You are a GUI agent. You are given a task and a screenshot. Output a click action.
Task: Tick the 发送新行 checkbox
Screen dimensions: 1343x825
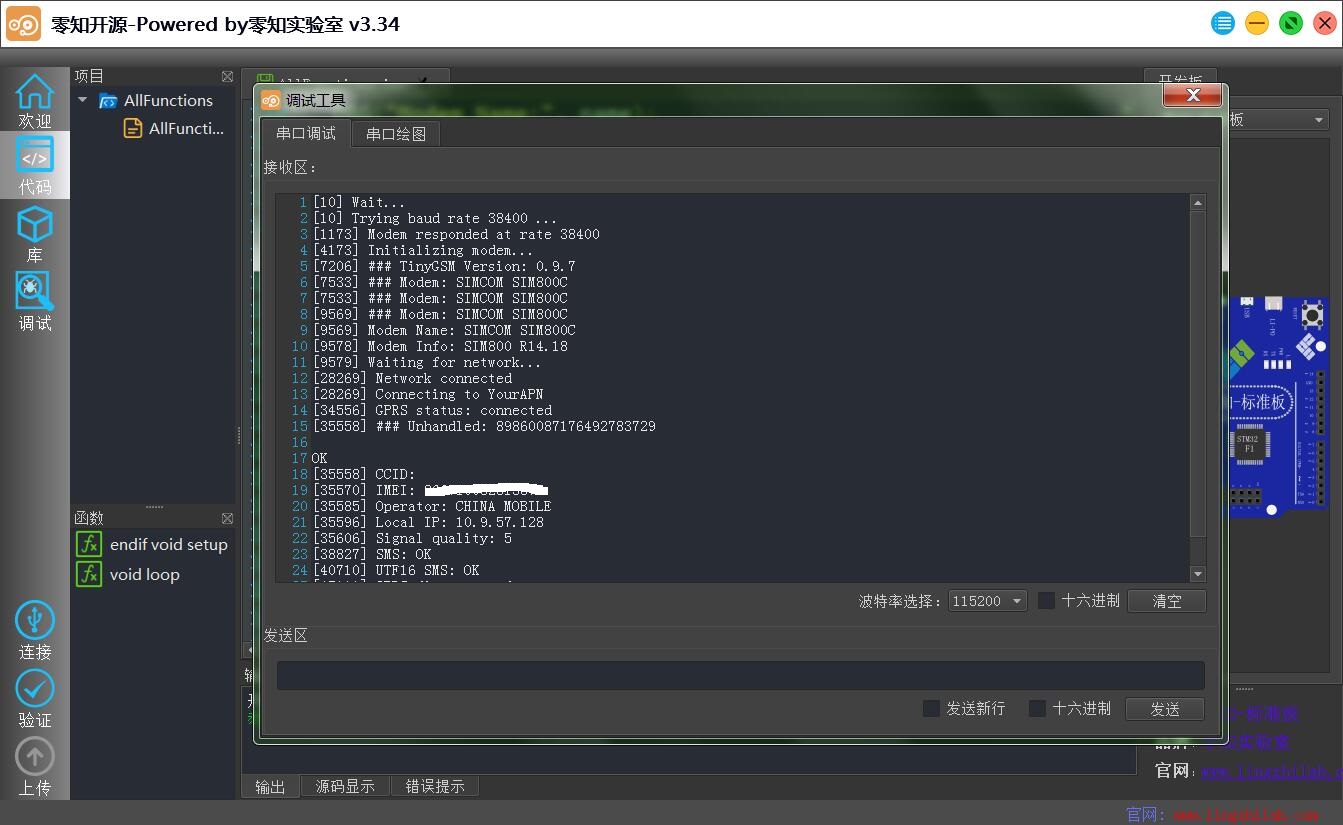[x=931, y=708]
